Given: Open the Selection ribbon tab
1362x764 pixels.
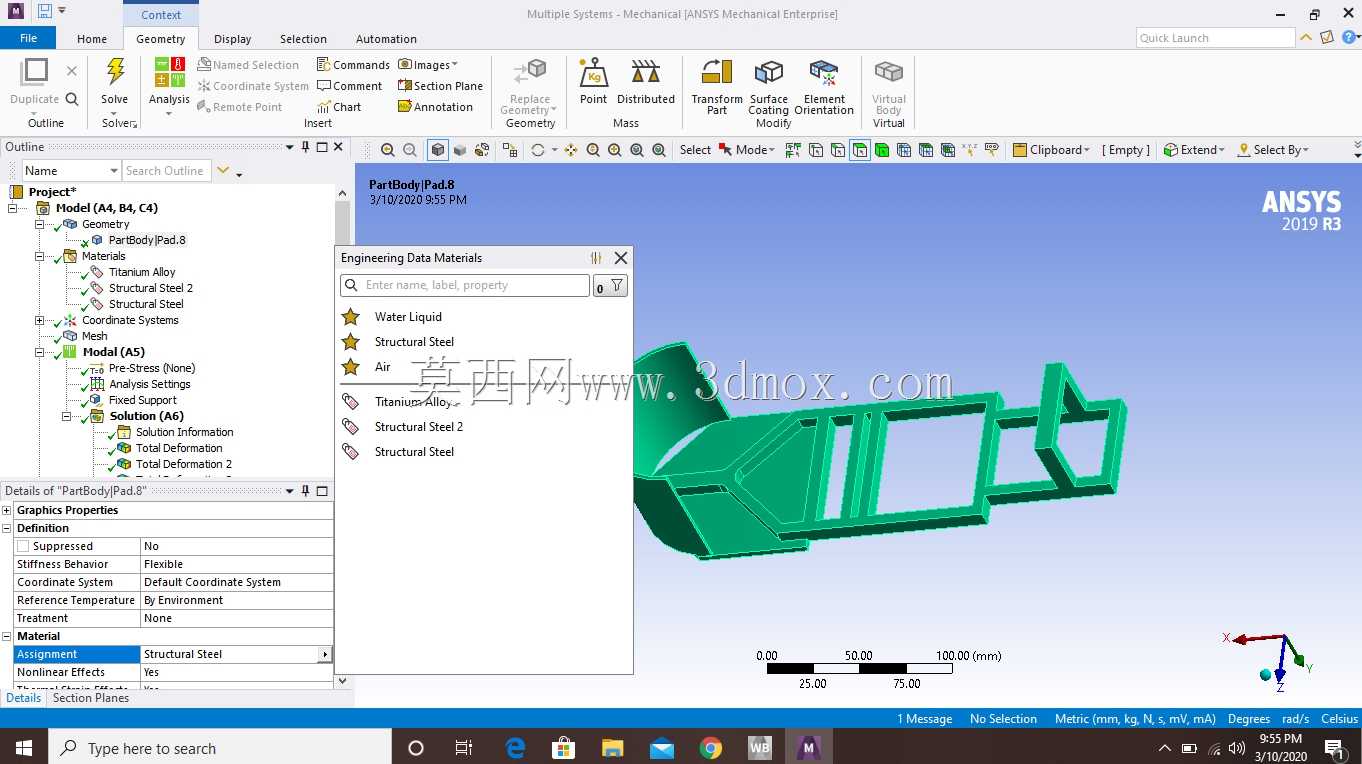Looking at the screenshot, I should coord(303,39).
